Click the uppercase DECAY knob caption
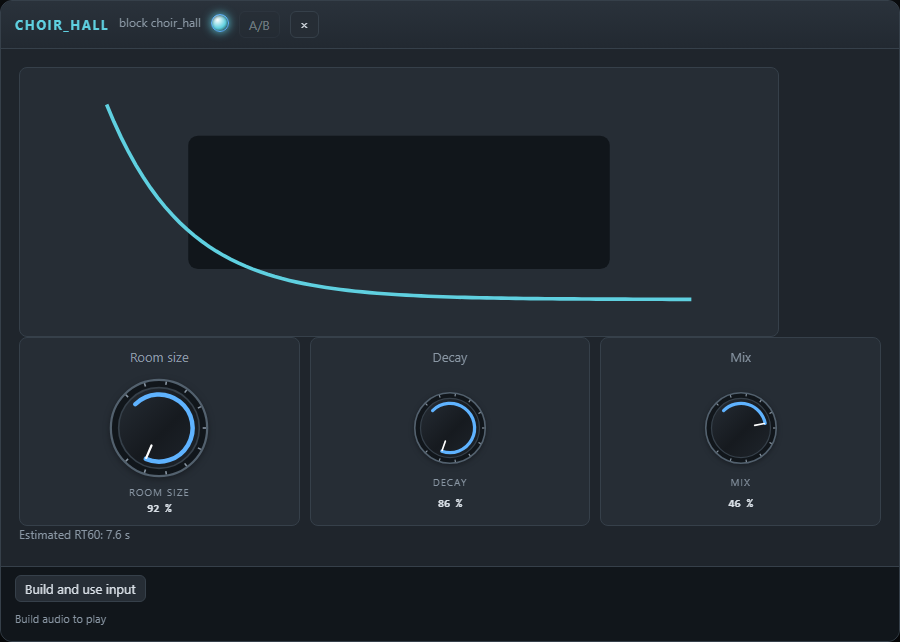 450,483
